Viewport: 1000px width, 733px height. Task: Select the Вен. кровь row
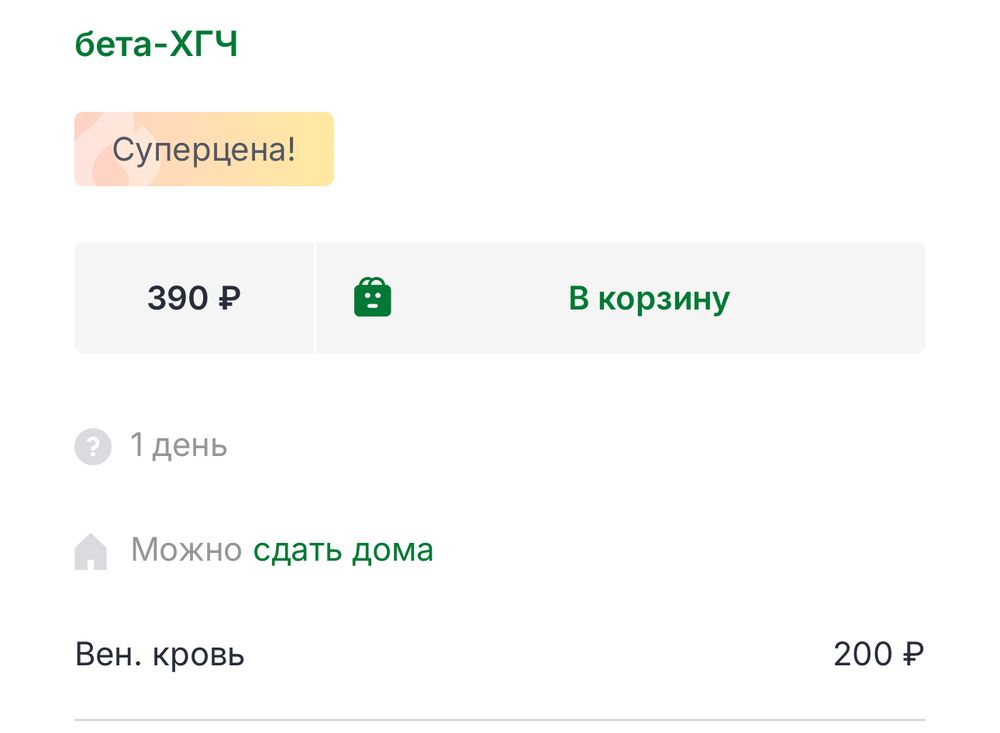(160, 654)
